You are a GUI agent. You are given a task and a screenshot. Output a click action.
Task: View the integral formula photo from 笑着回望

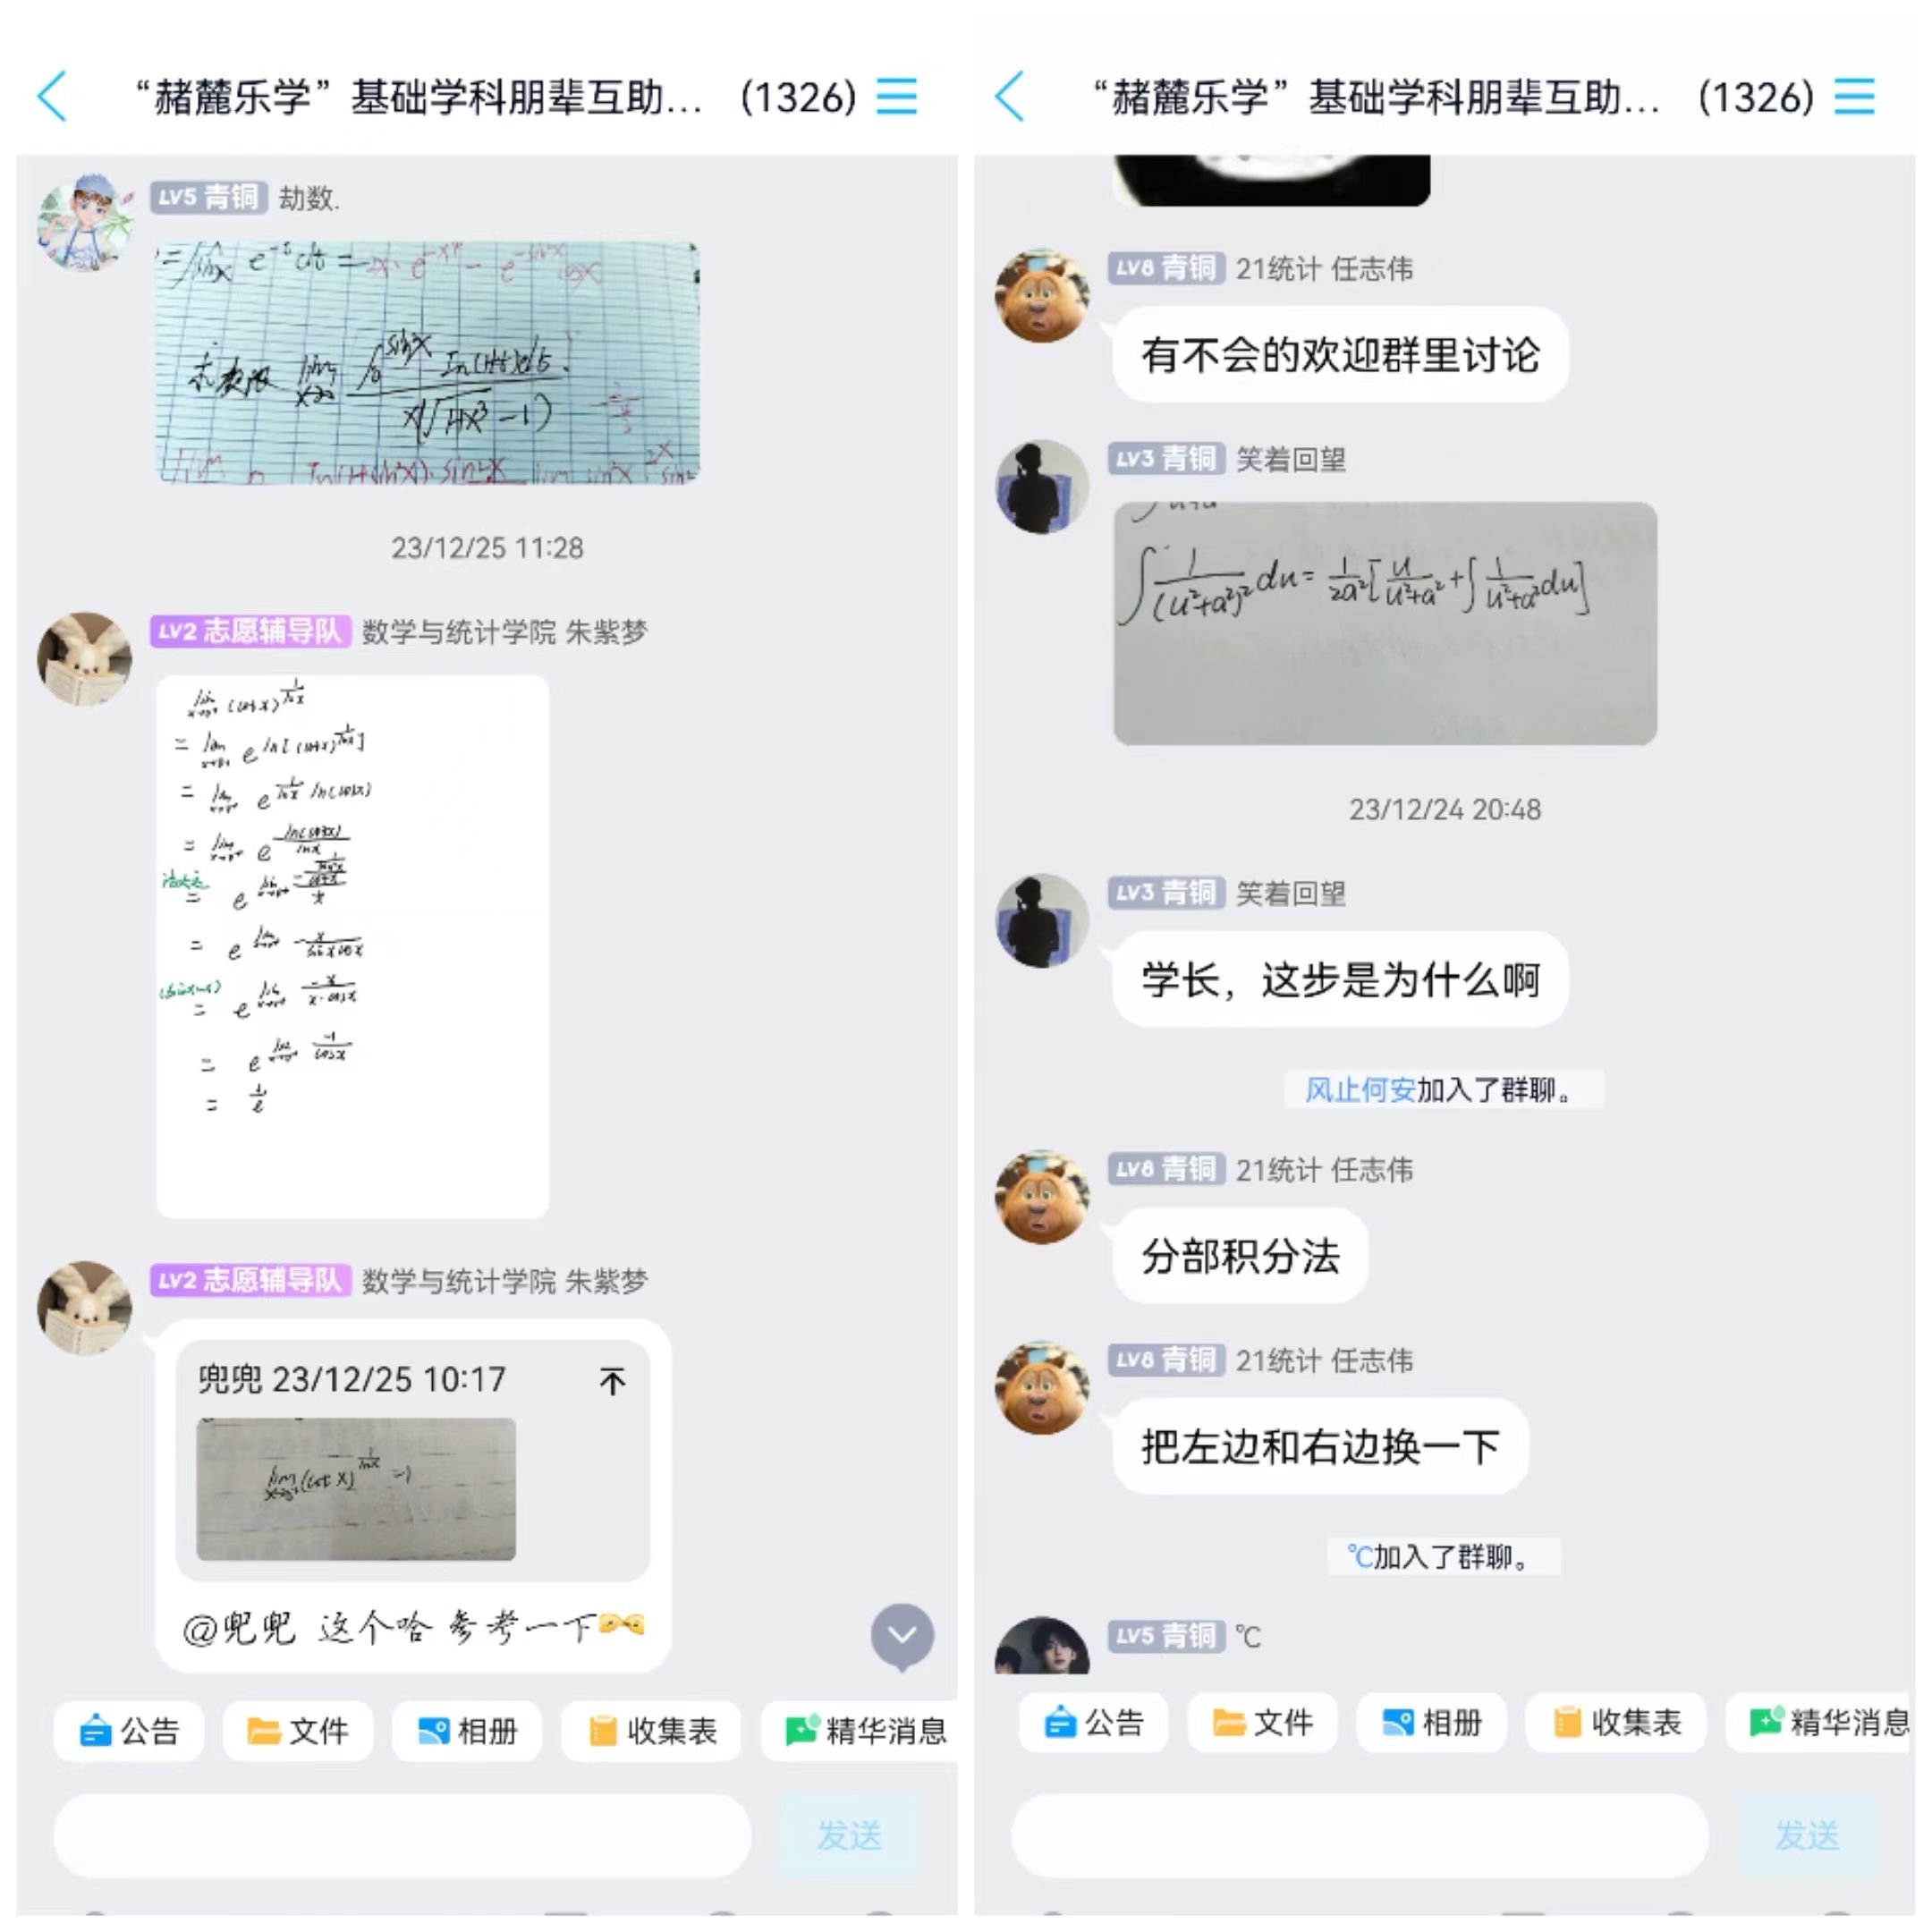click(x=1385, y=623)
